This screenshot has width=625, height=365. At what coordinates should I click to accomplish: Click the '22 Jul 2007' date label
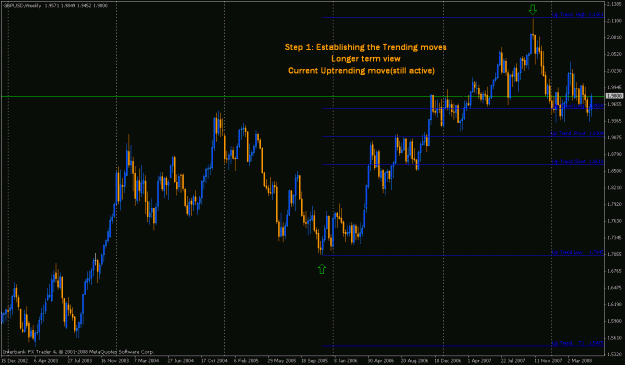click(514, 360)
